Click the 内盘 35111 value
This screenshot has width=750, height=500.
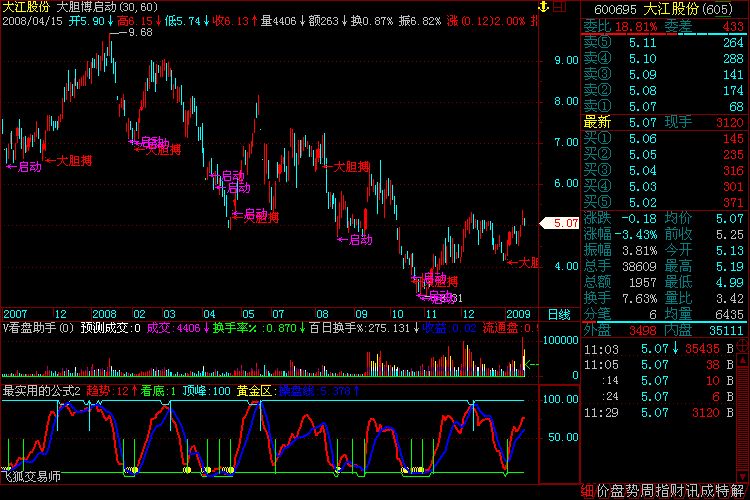726,331
